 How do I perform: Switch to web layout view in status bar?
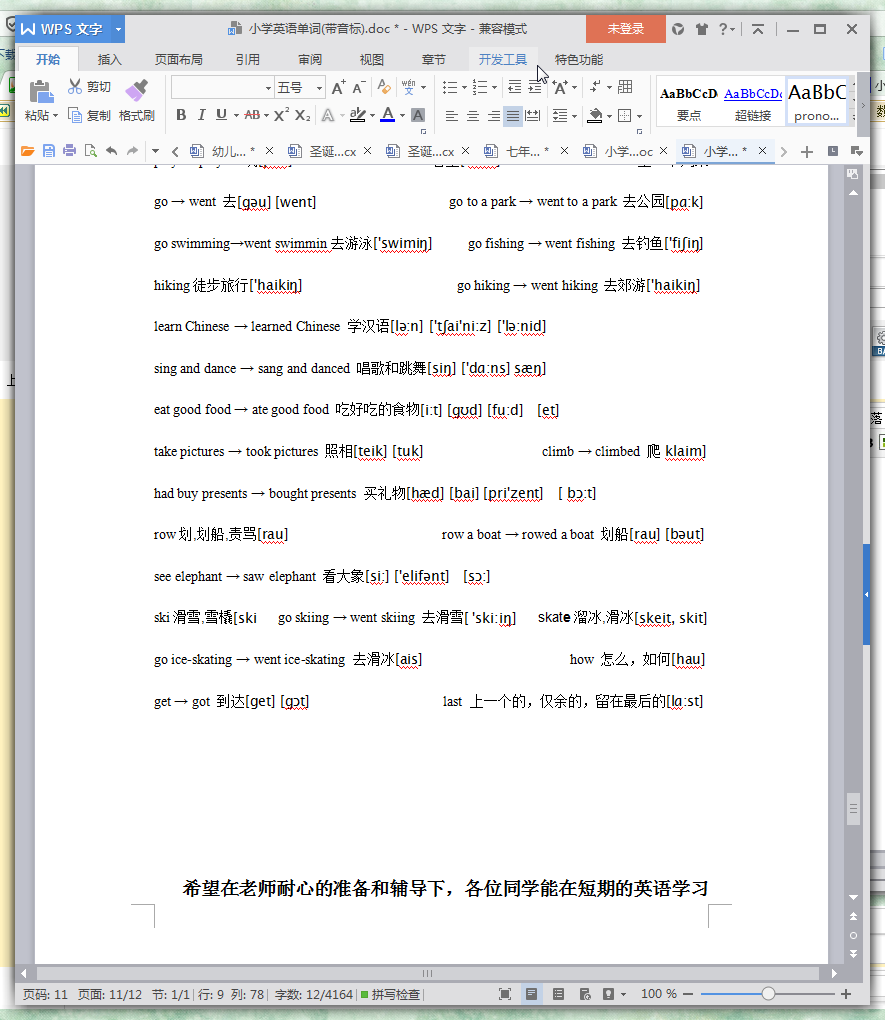click(584, 994)
